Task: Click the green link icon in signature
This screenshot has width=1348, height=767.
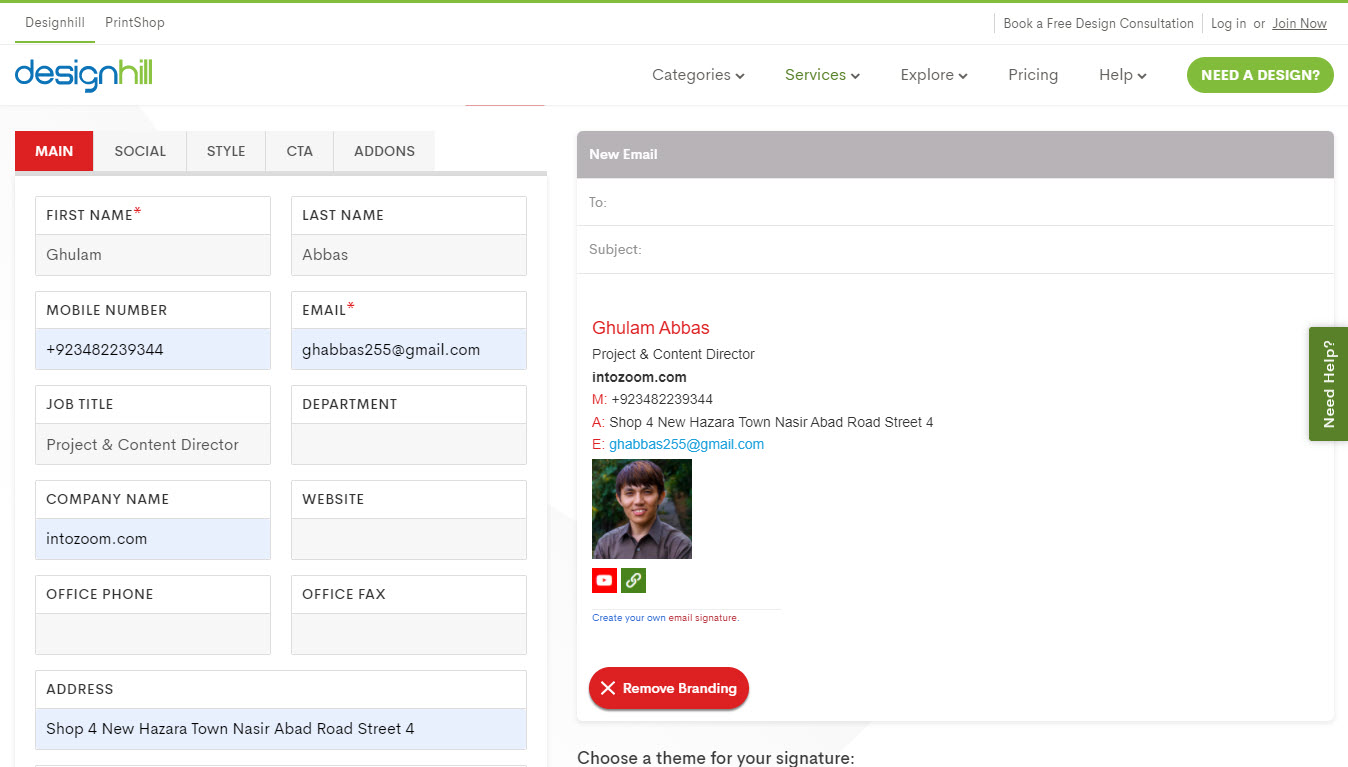Action: click(x=633, y=580)
